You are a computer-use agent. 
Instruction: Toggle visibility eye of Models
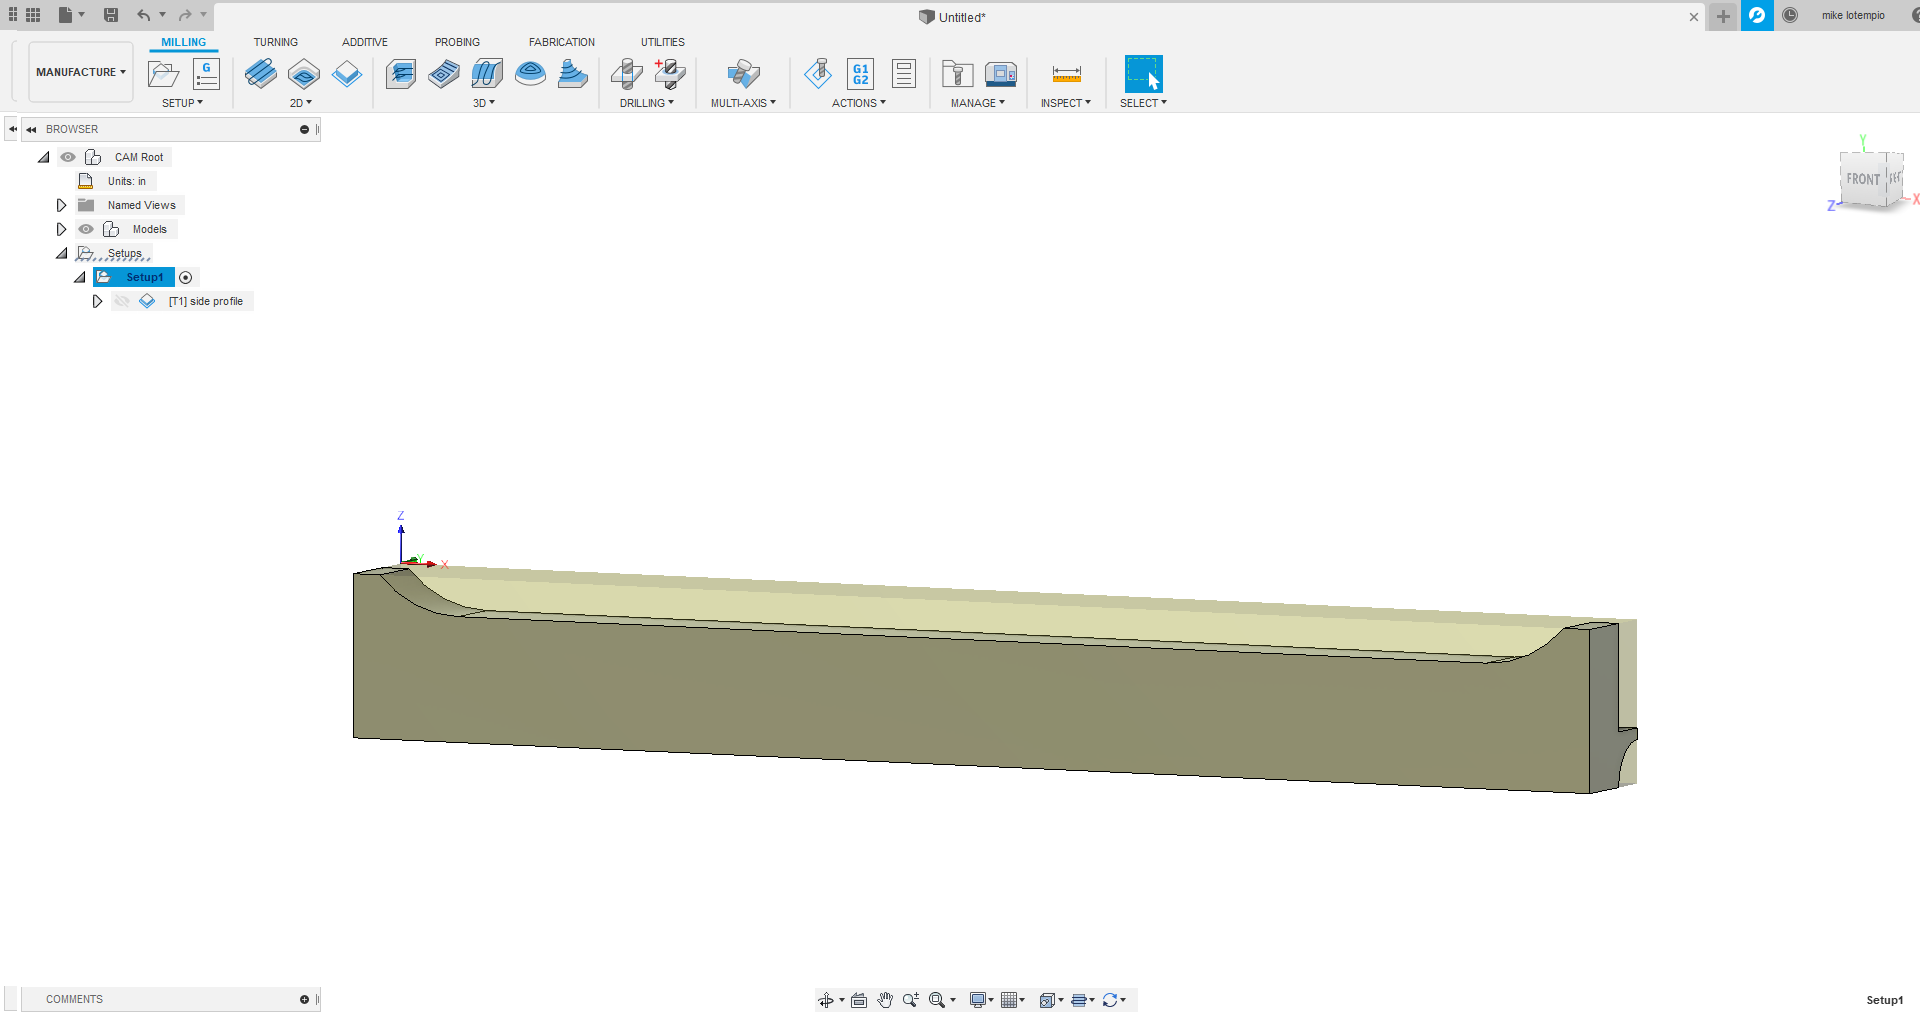pos(86,229)
